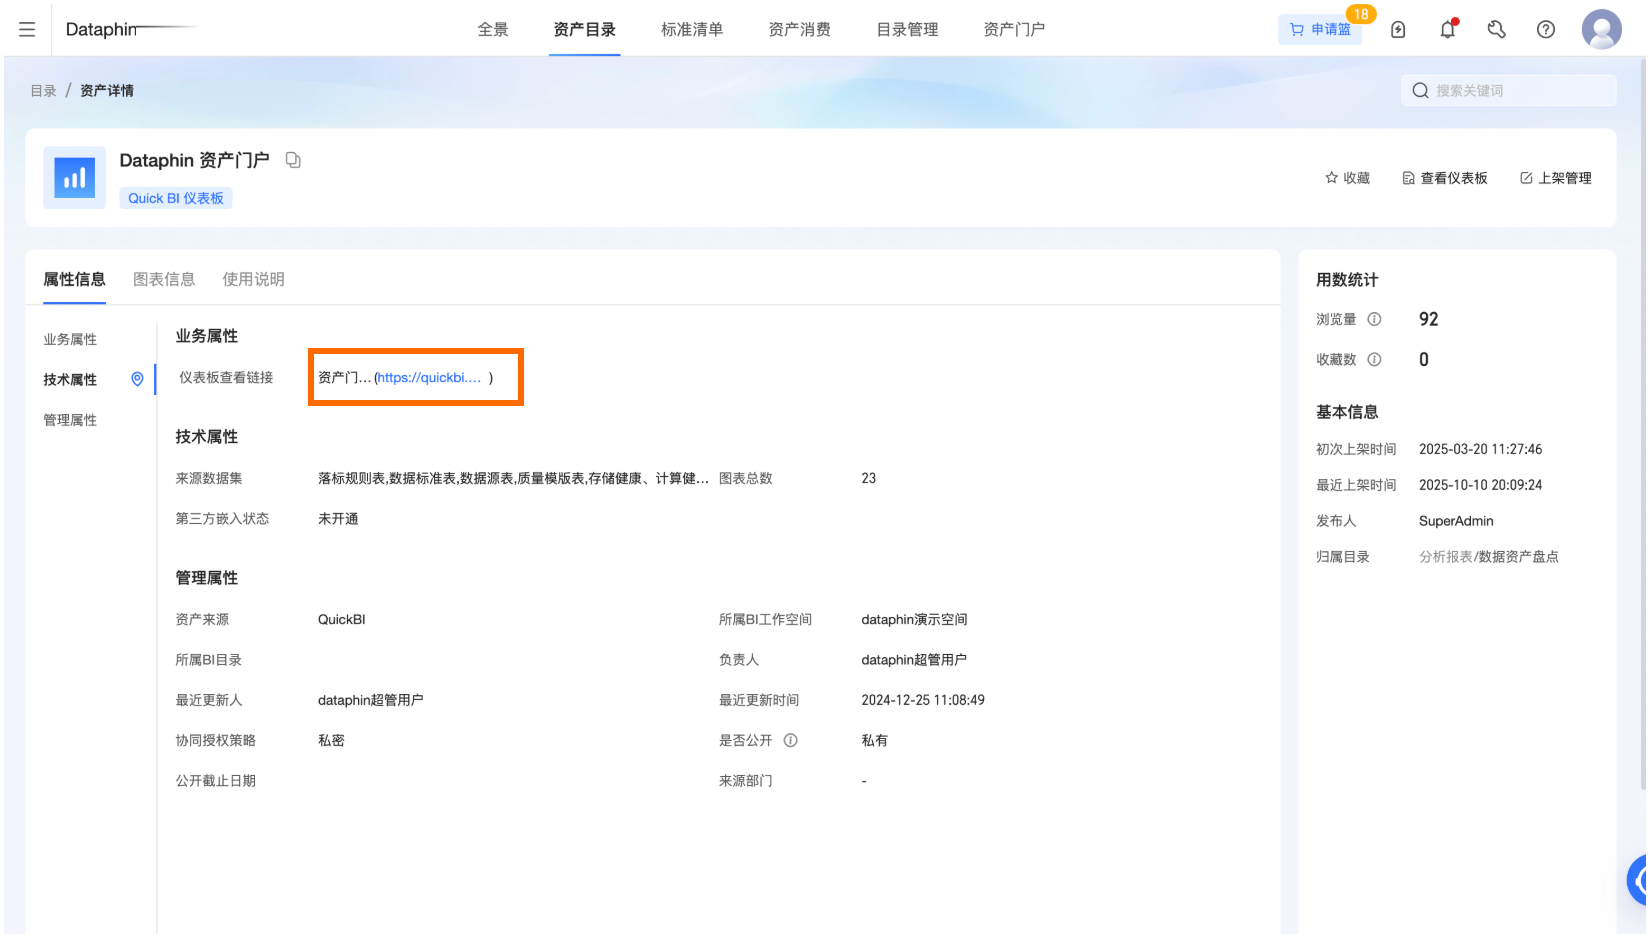1650x938 pixels.
Task: Click the 目录 breadcrumb link
Action: 43,91
